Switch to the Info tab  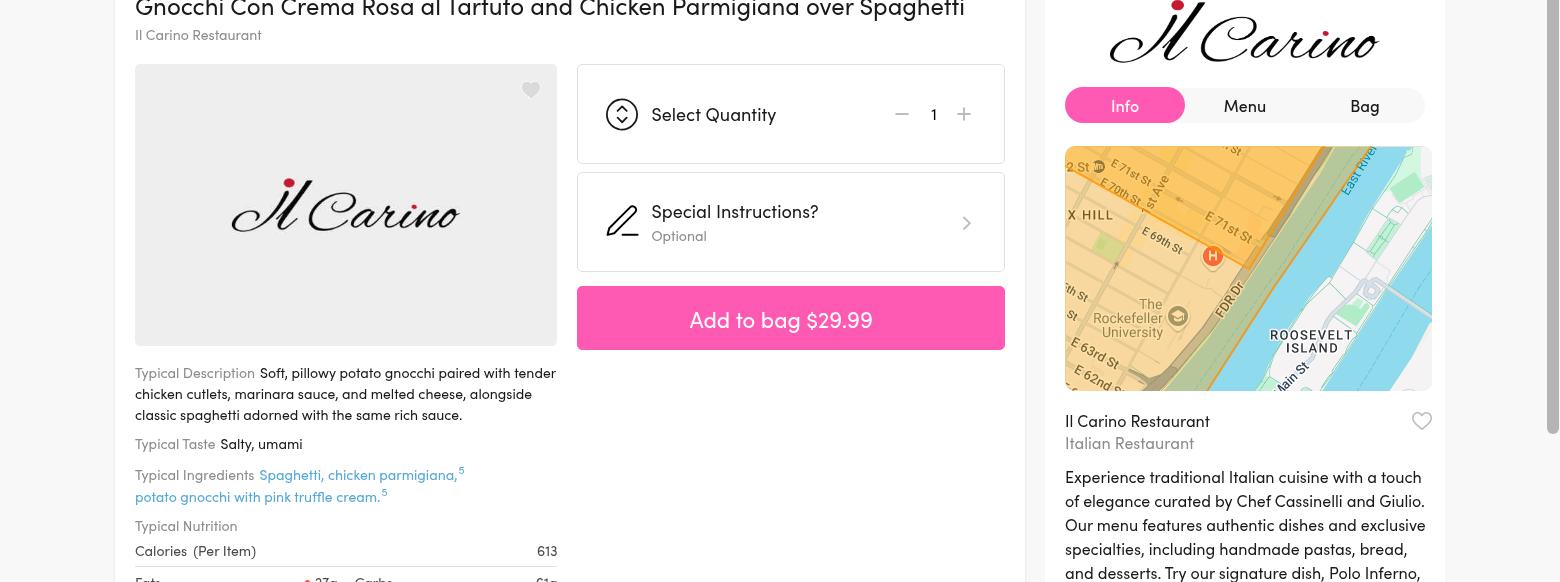(1124, 106)
